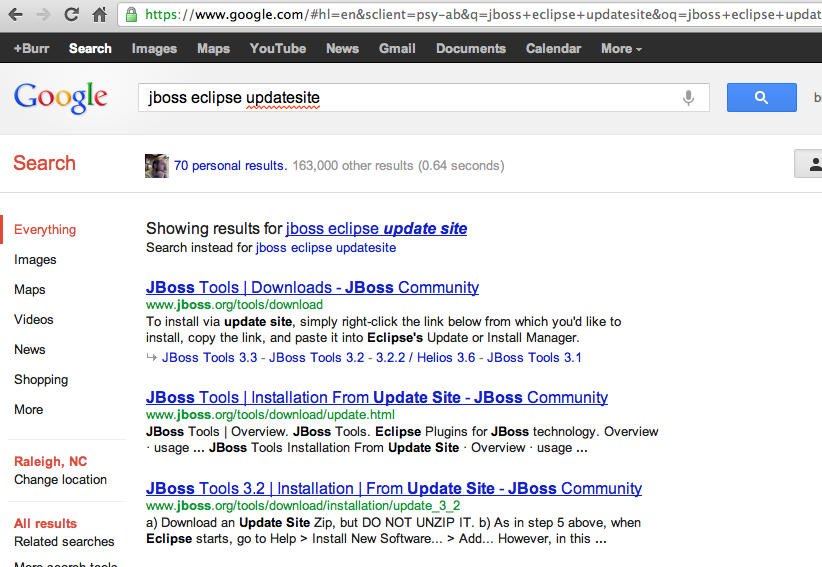This screenshot has height=567, width=822.
Task: Open 'Installation From Update Site' result
Action: click(x=377, y=397)
